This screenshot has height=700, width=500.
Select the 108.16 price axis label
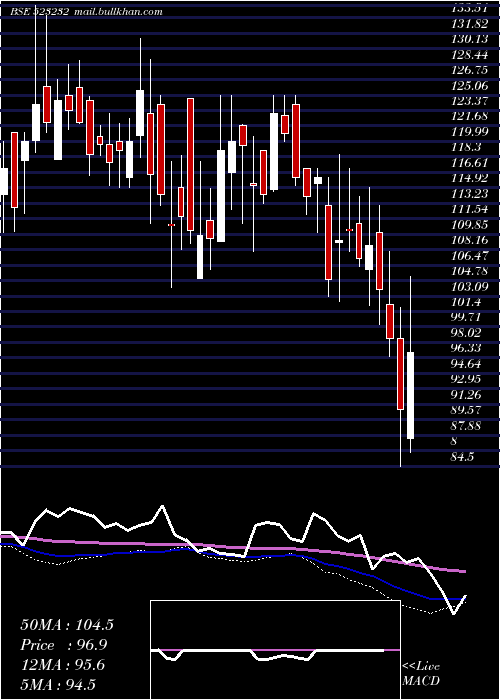pos(469,240)
